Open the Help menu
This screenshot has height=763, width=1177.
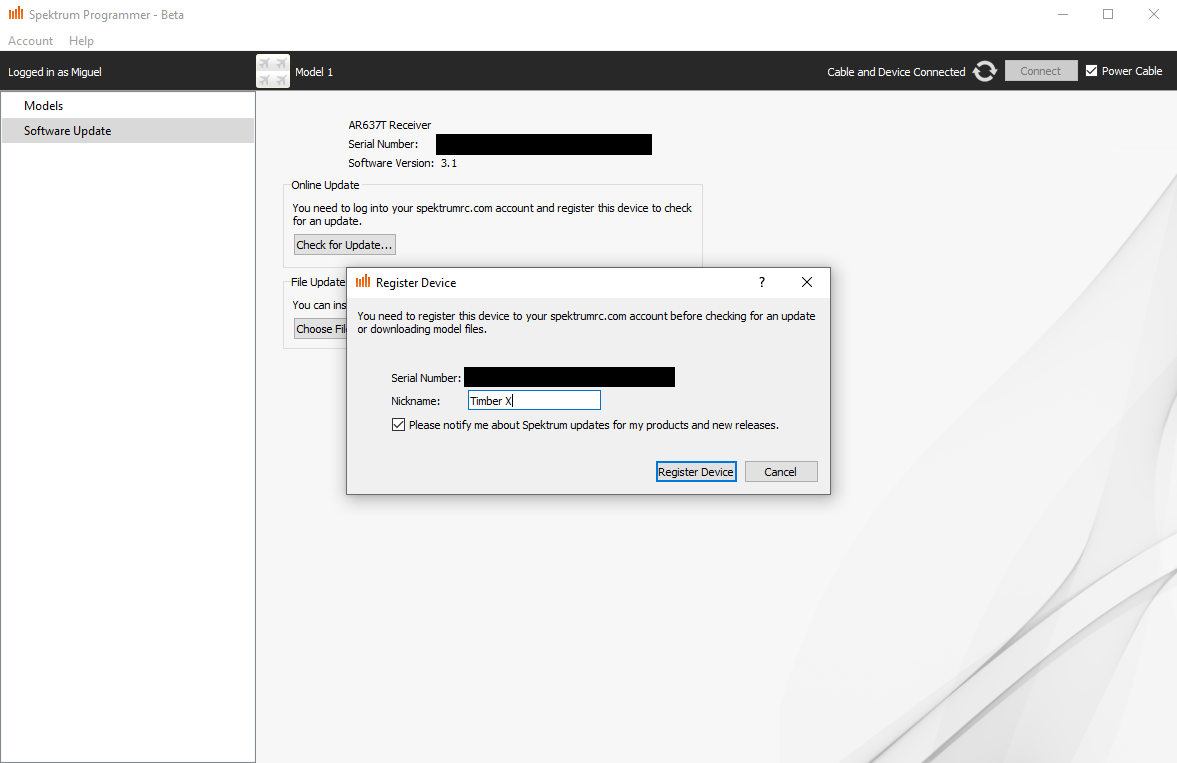(81, 41)
